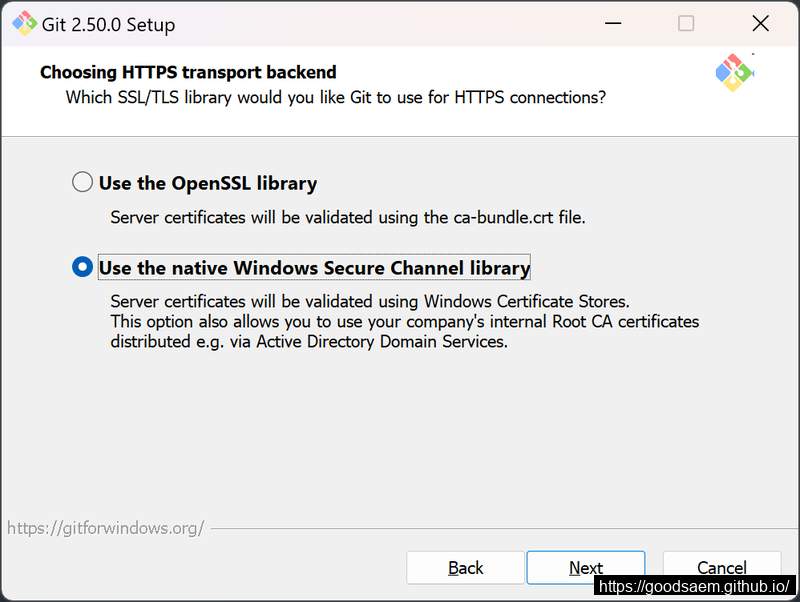Click the Windows Certificate Stores description line
This screenshot has width=800, height=602.
[370, 302]
